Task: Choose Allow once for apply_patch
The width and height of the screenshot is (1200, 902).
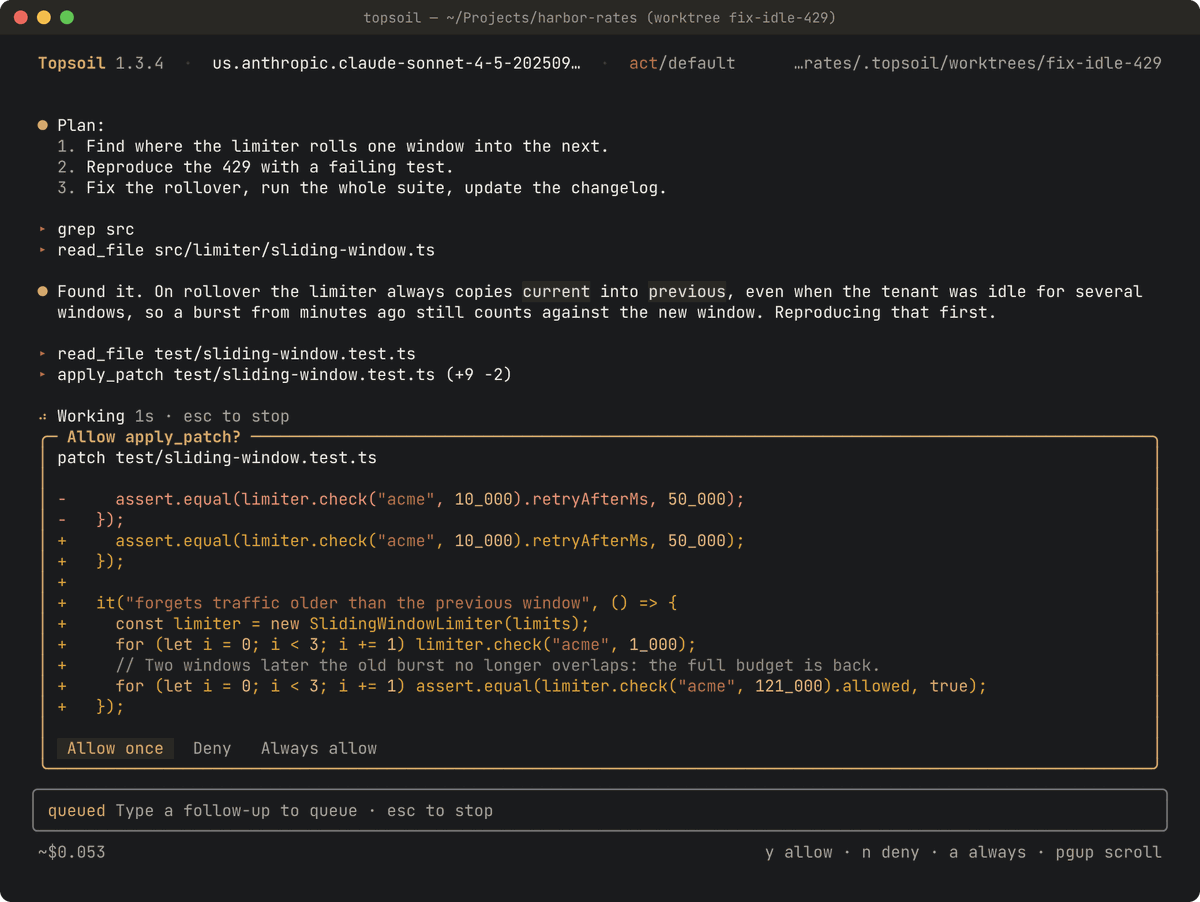Action: pyautogui.click(x=115, y=748)
